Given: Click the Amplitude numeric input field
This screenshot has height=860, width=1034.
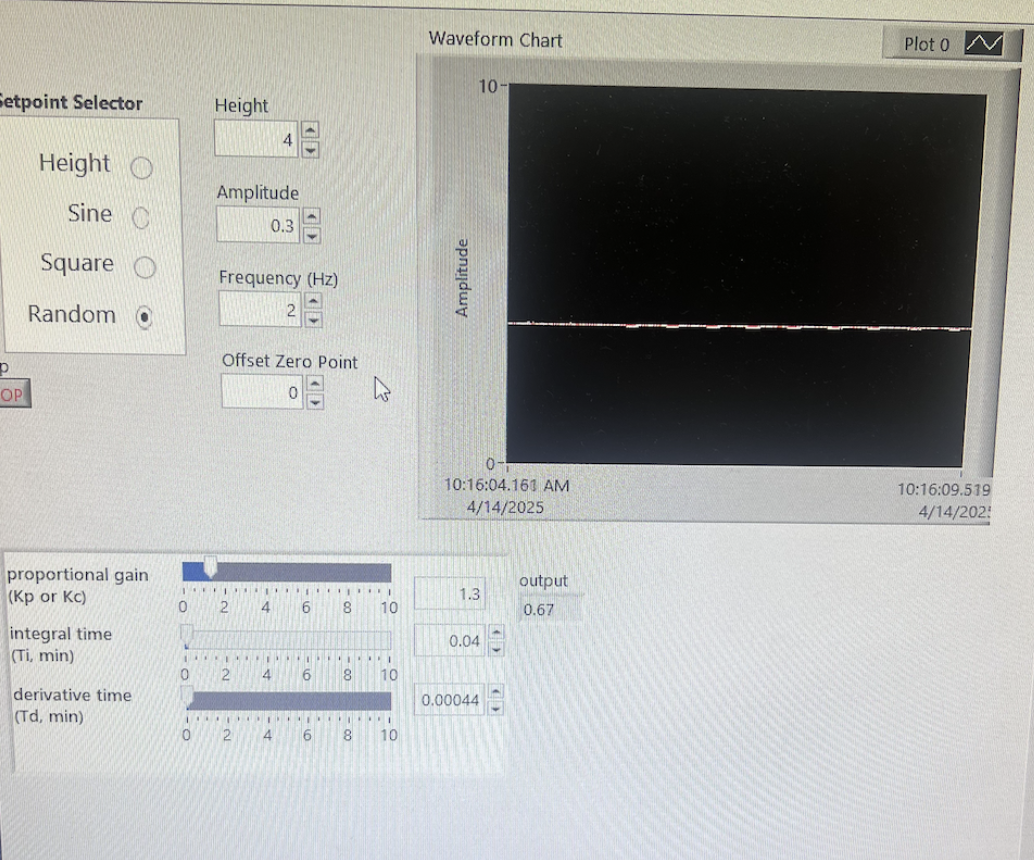Looking at the screenshot, I should tap(258, 226).
